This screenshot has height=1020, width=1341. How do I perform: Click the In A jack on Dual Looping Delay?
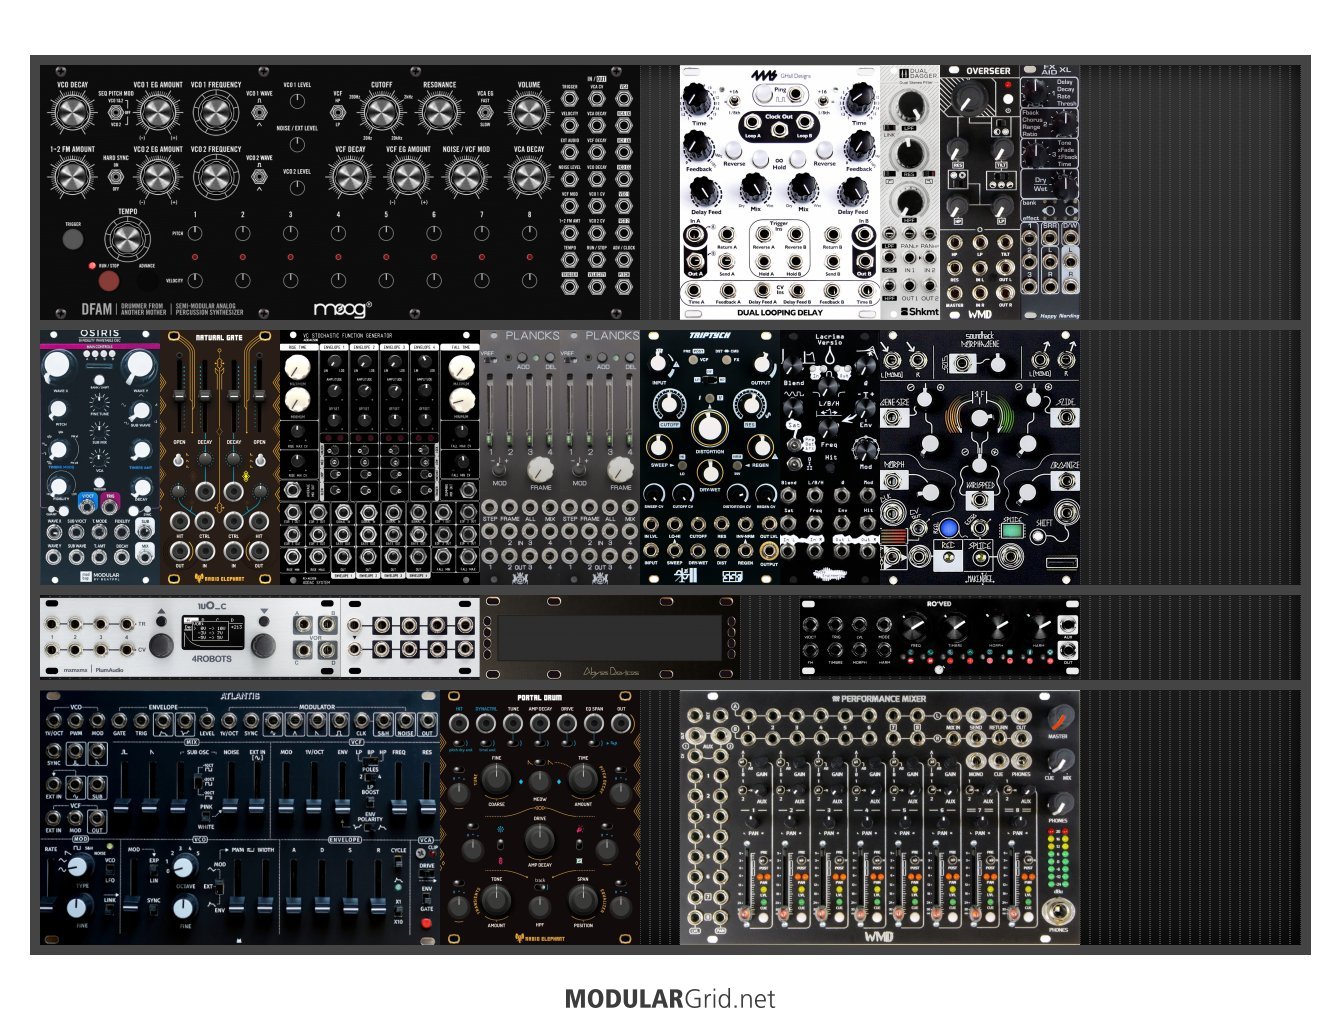point(694,237)
